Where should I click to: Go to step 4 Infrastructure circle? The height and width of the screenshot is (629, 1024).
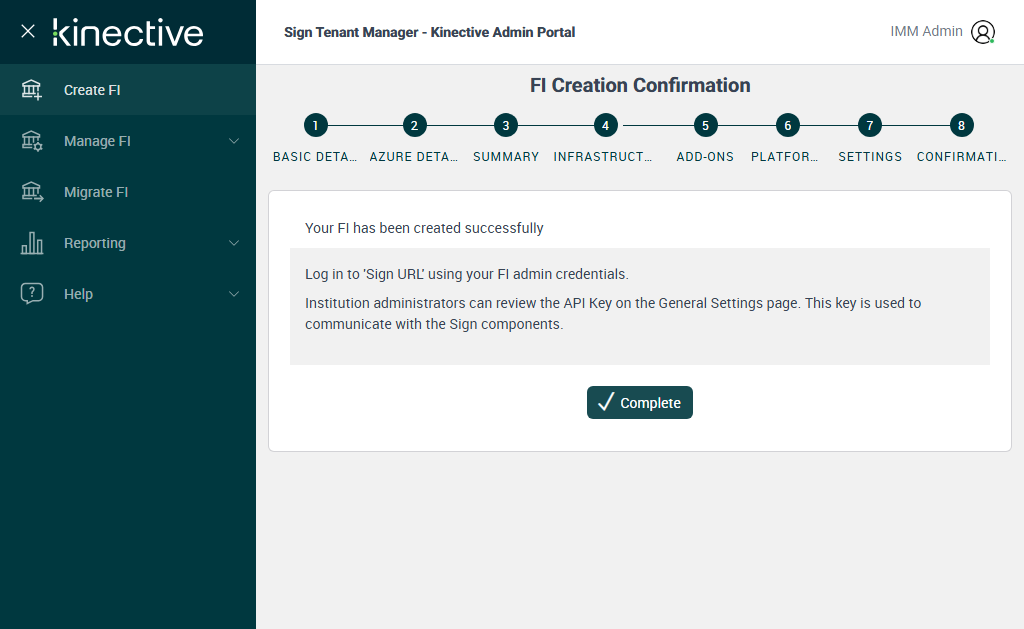[605, 125]
